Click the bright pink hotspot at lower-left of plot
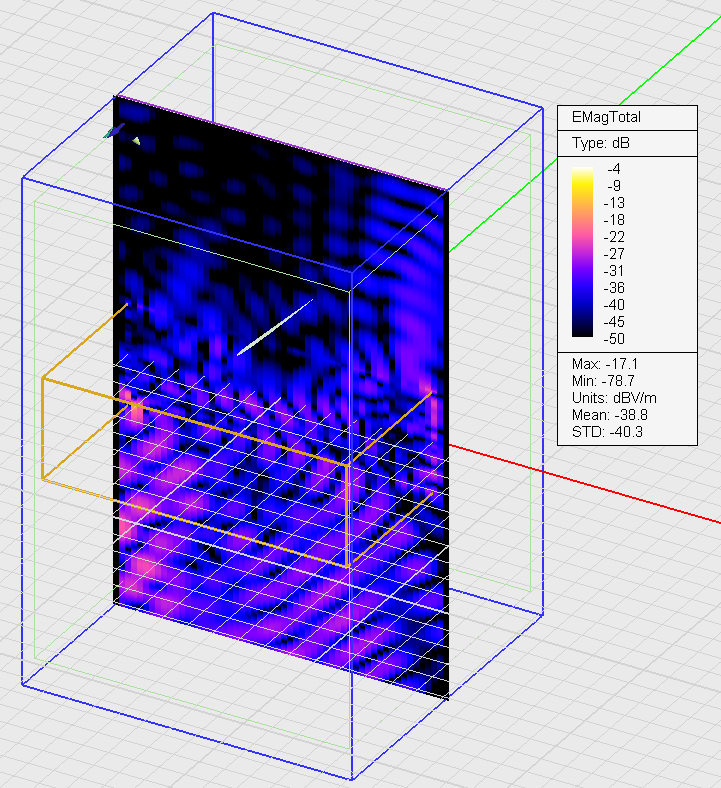 point(145,566)
